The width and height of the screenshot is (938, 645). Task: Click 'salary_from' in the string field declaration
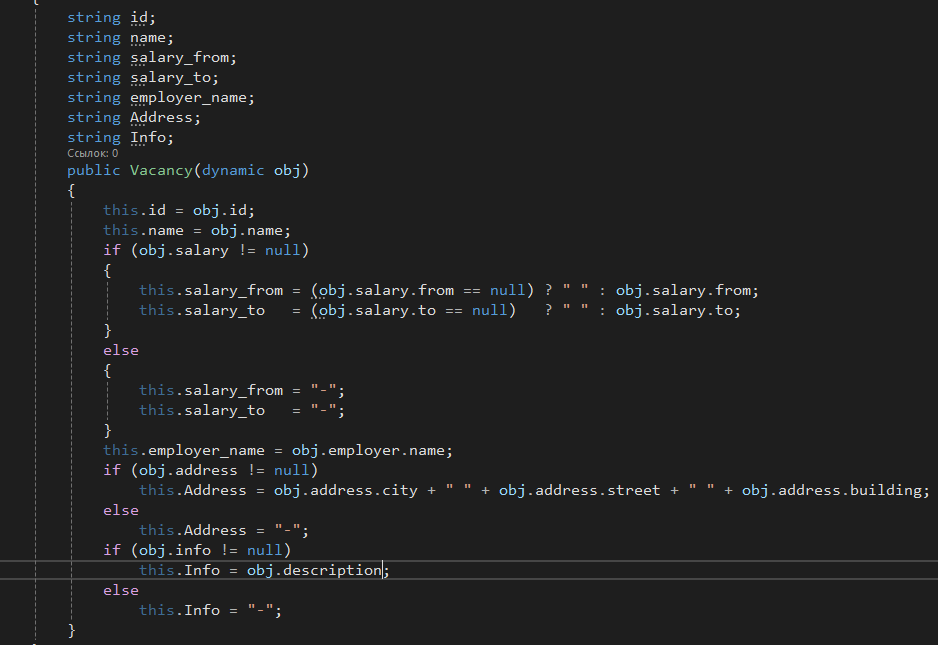point(179,57)
